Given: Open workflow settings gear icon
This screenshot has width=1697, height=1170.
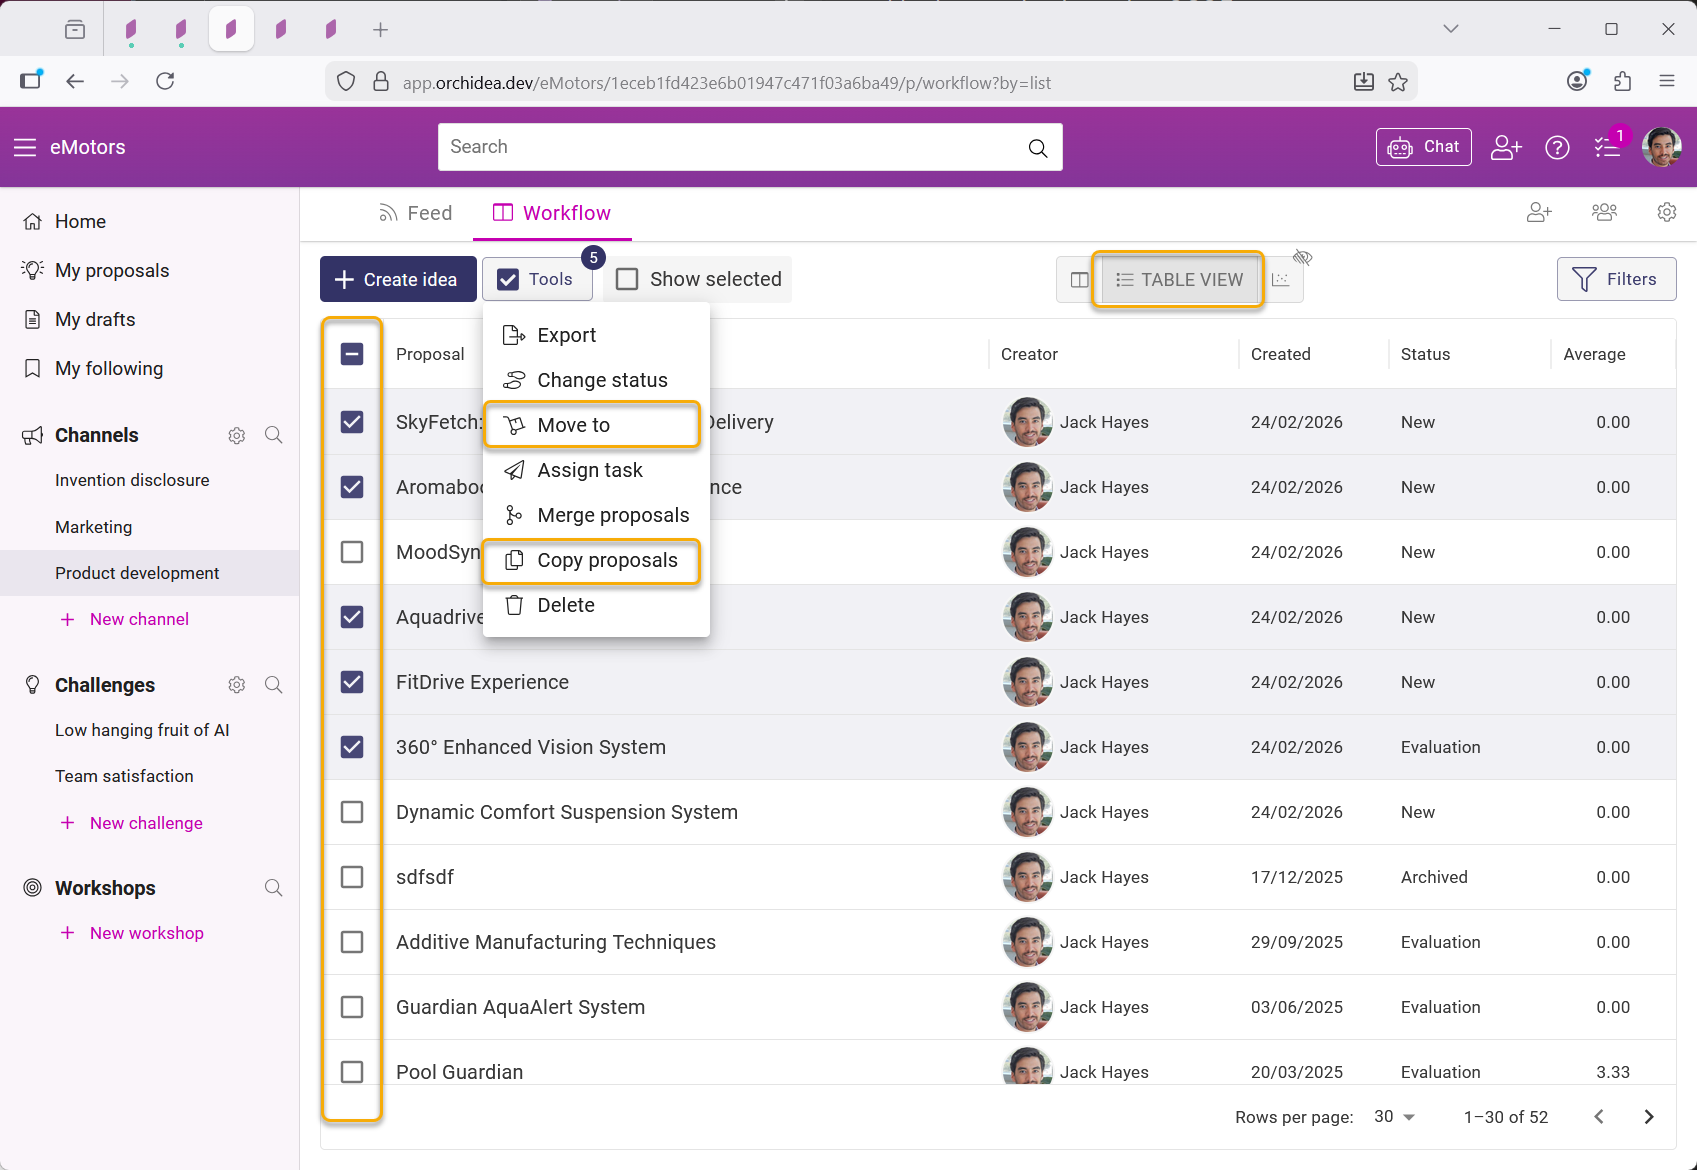Looking at the screenshot, I should click(1666, 213).
